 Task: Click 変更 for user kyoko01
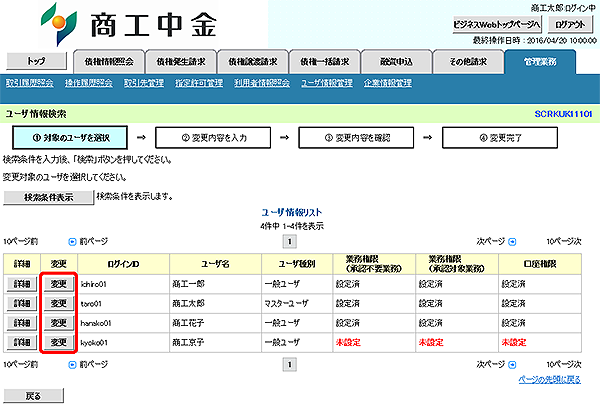59,342
